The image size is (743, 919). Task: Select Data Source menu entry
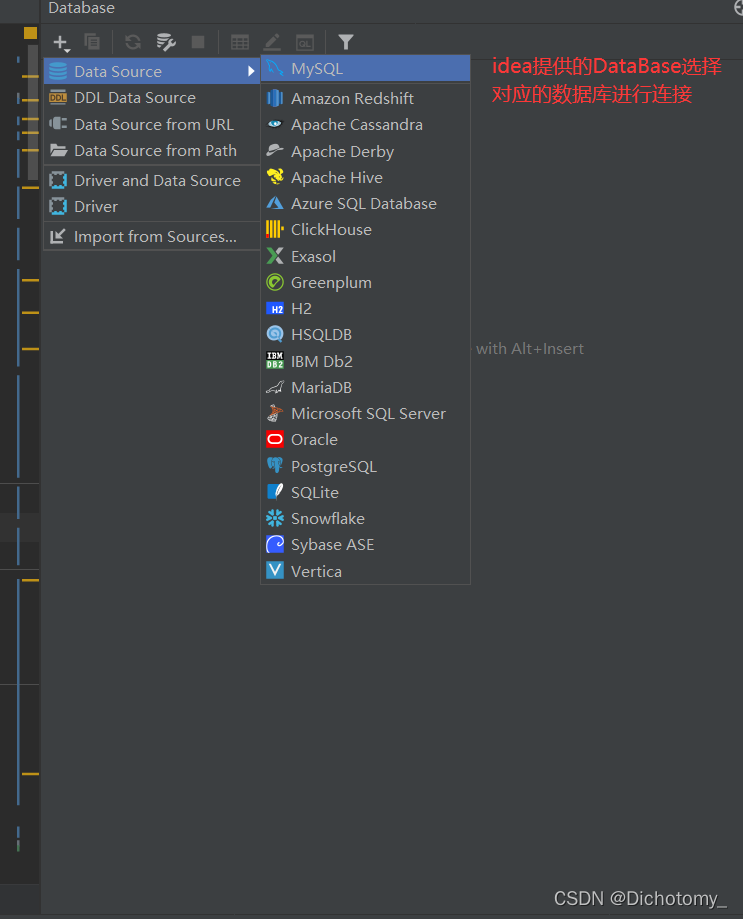pyautogui.click(x=152, y=72)
